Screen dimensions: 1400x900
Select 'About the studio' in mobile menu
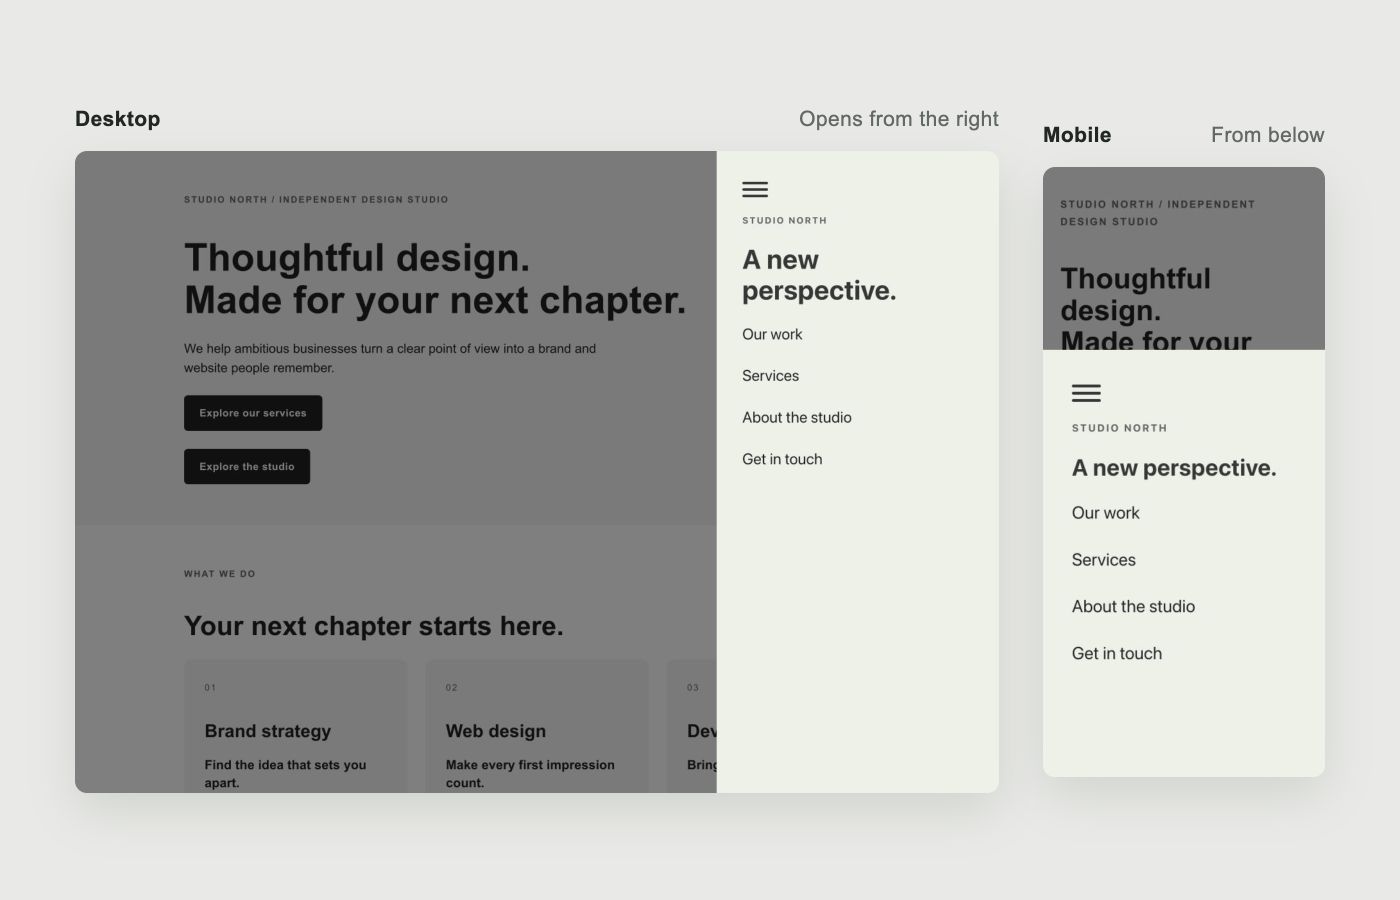[1134, 607]
